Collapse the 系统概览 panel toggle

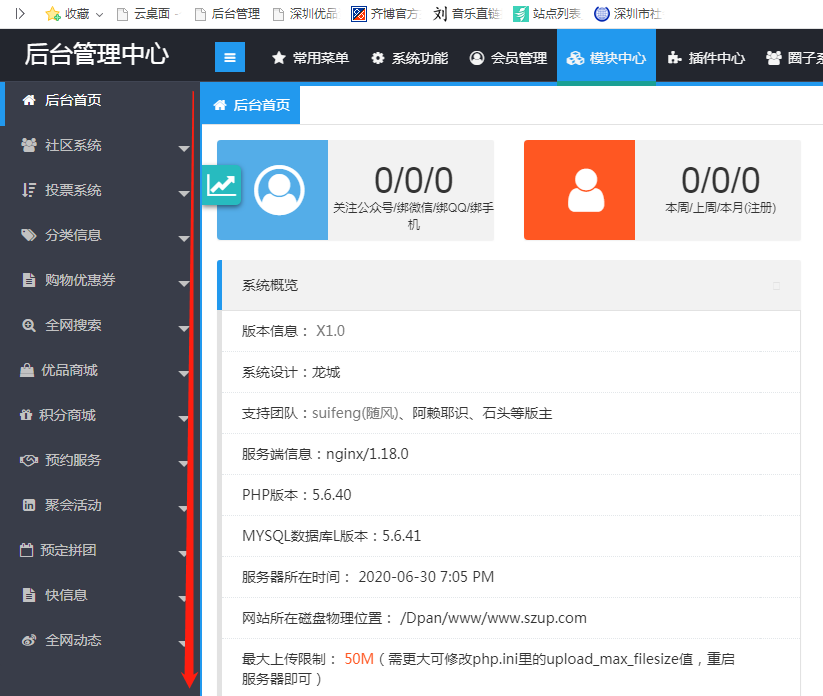[776, 286]
